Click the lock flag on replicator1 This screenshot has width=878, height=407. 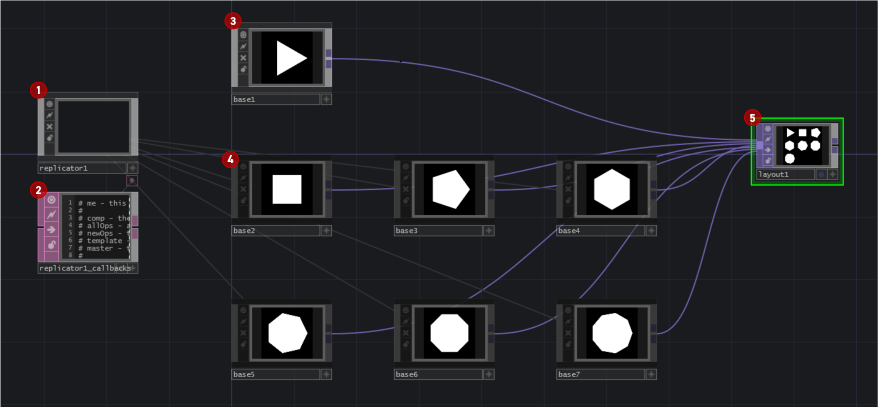point(49,138)
